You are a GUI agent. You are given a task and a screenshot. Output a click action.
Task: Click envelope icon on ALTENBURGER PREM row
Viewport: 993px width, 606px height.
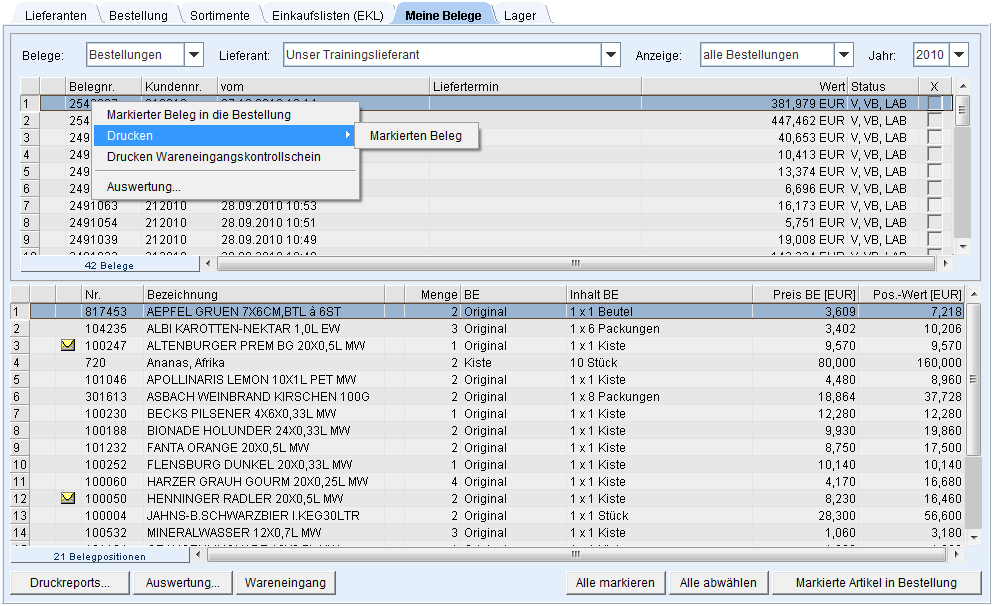coord(68,345)
